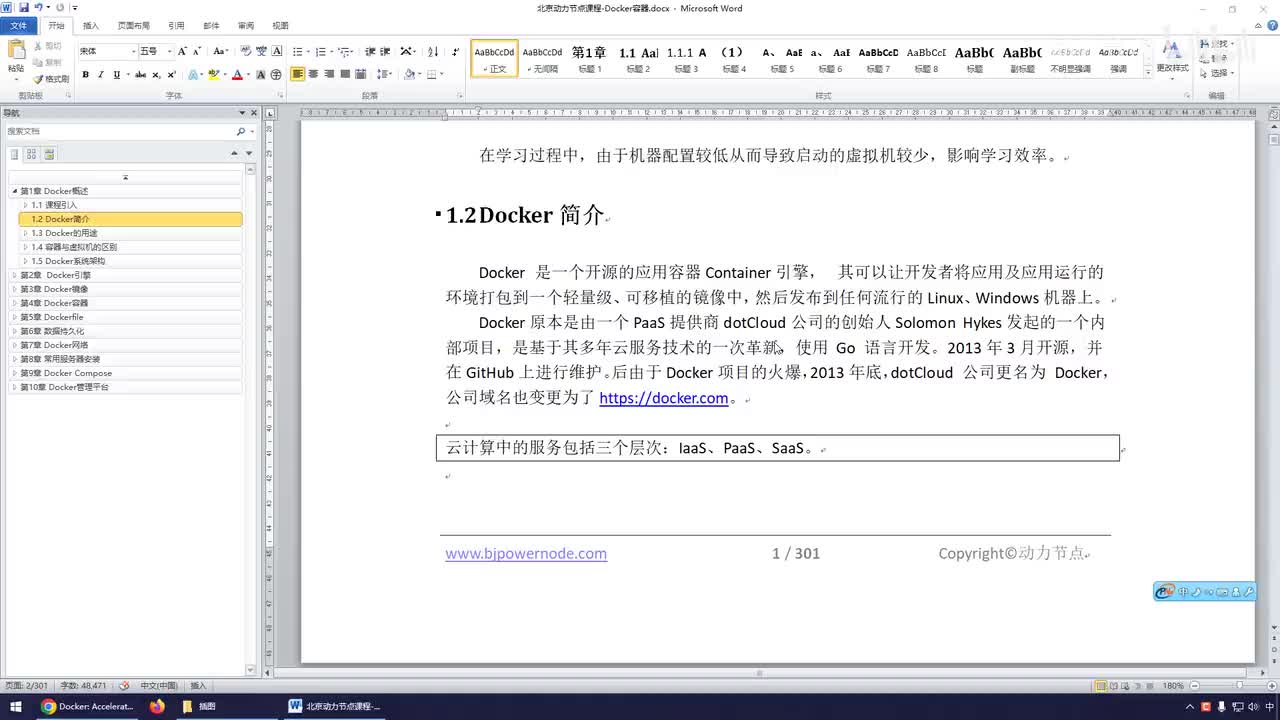Switch to the 视图 (View) tab
The image size is (1280, 720).
[x=280, y=25]
